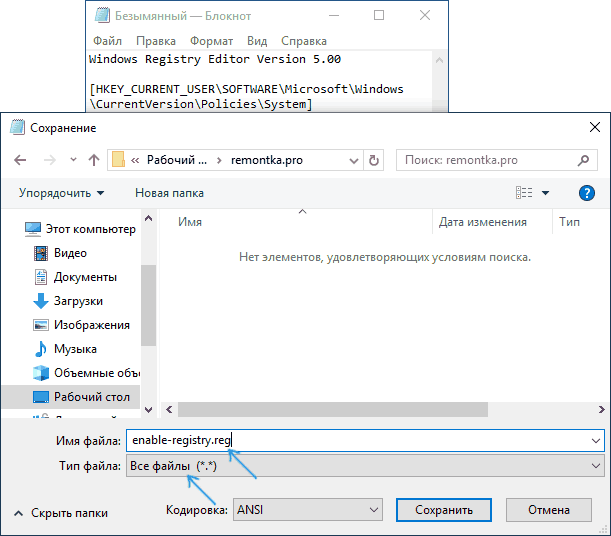Click the view layout icon
The height and width of the screenshot is (536, 611).
pyautogui.click(x=525, y=193)
